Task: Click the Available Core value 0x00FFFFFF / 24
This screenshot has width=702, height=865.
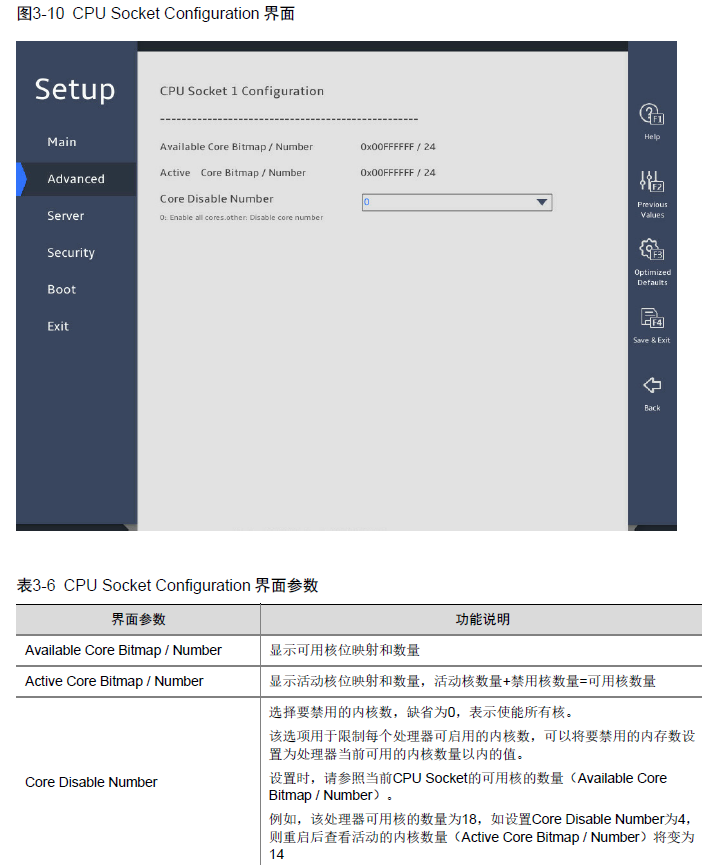Action: [398, 147]
